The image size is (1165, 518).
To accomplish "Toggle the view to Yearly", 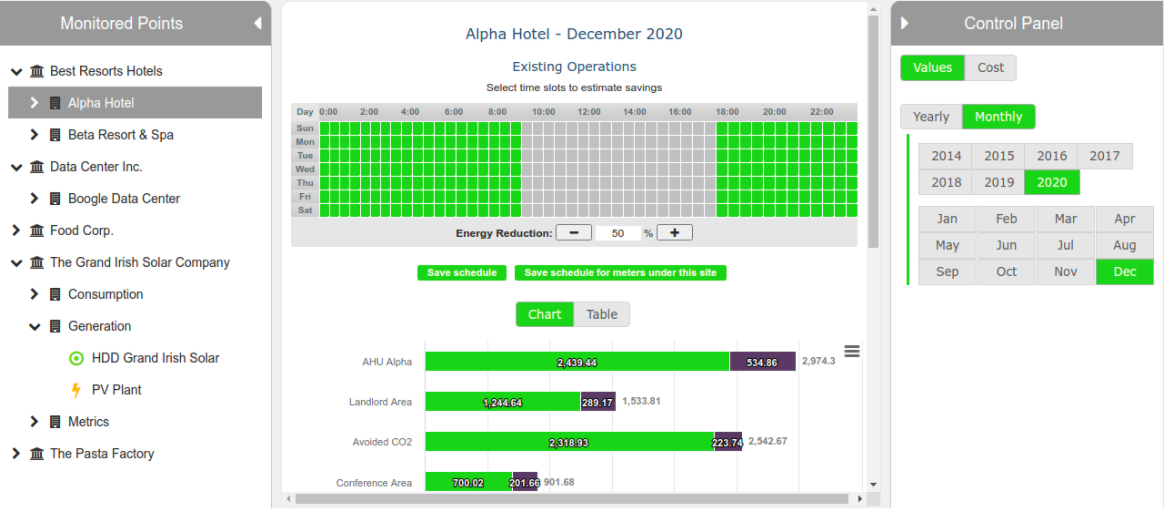I will (930, 117).
